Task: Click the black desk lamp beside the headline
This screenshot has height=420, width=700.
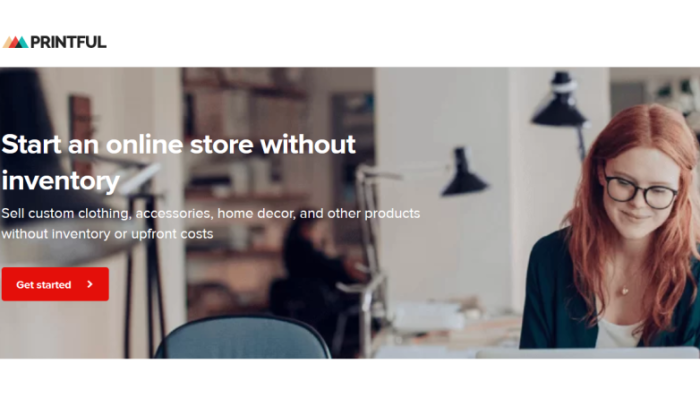Action: click(x=464, y=173)
